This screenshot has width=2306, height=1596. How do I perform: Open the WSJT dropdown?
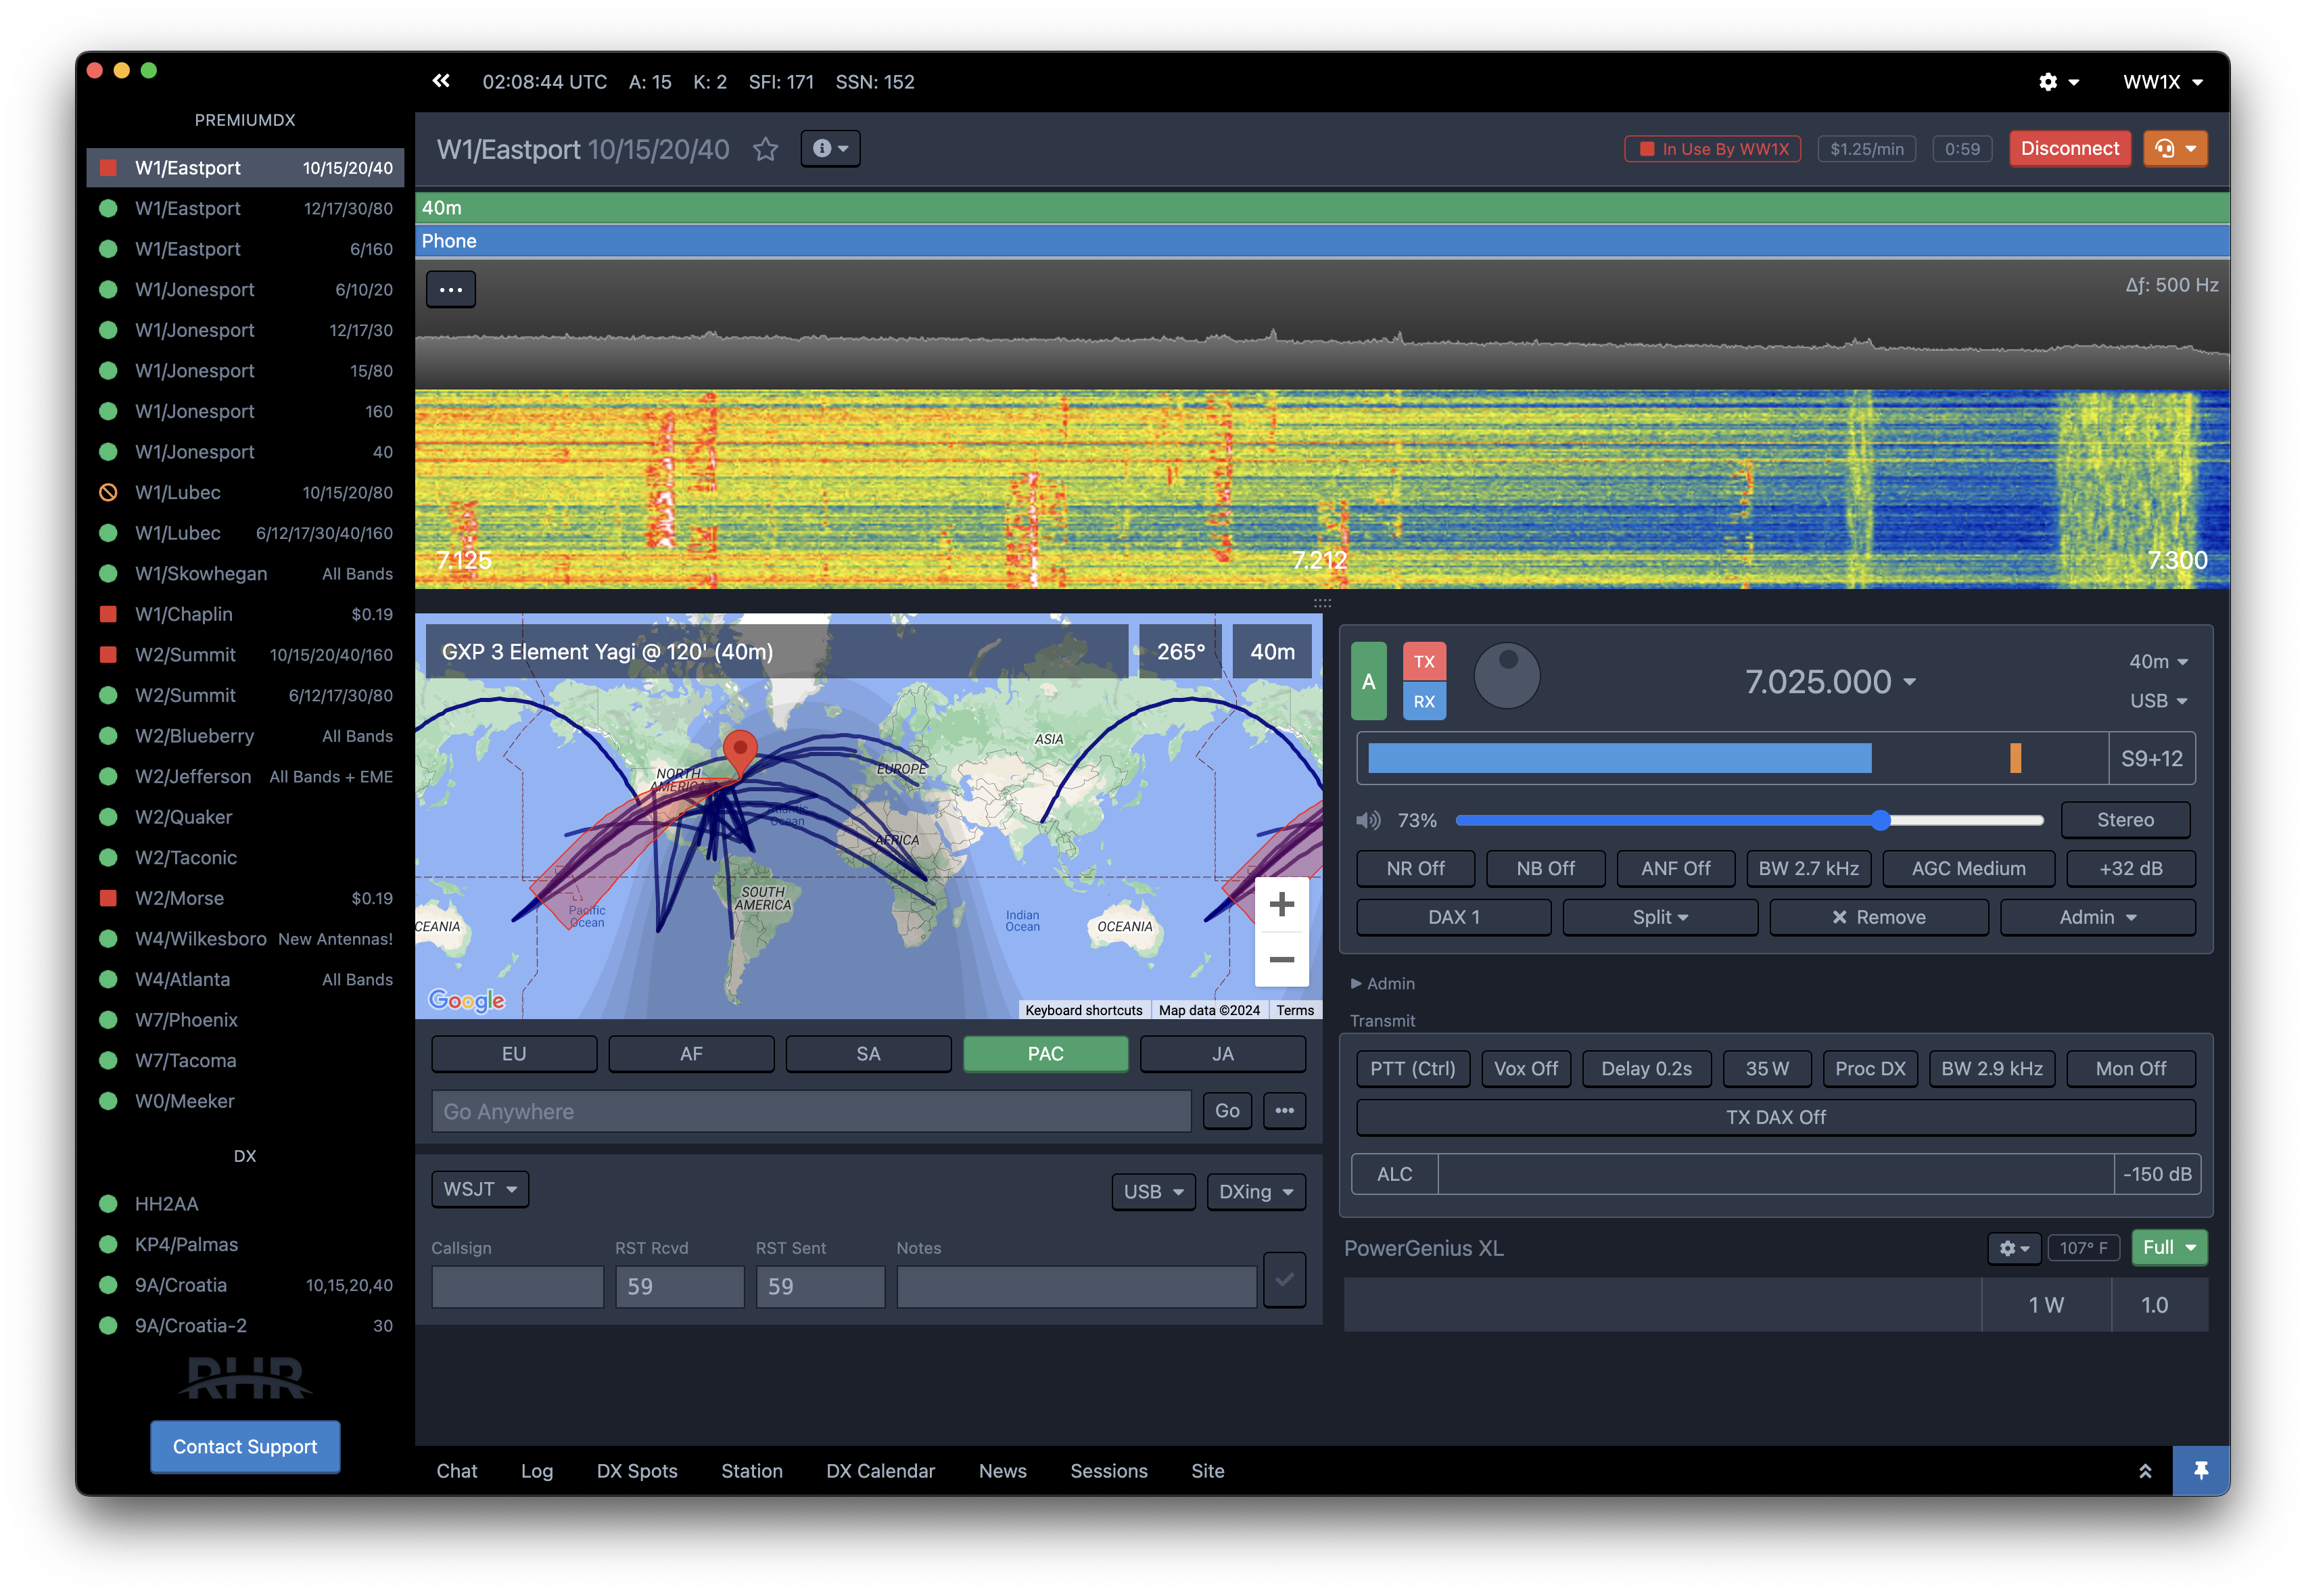(x=480, y=1189)
